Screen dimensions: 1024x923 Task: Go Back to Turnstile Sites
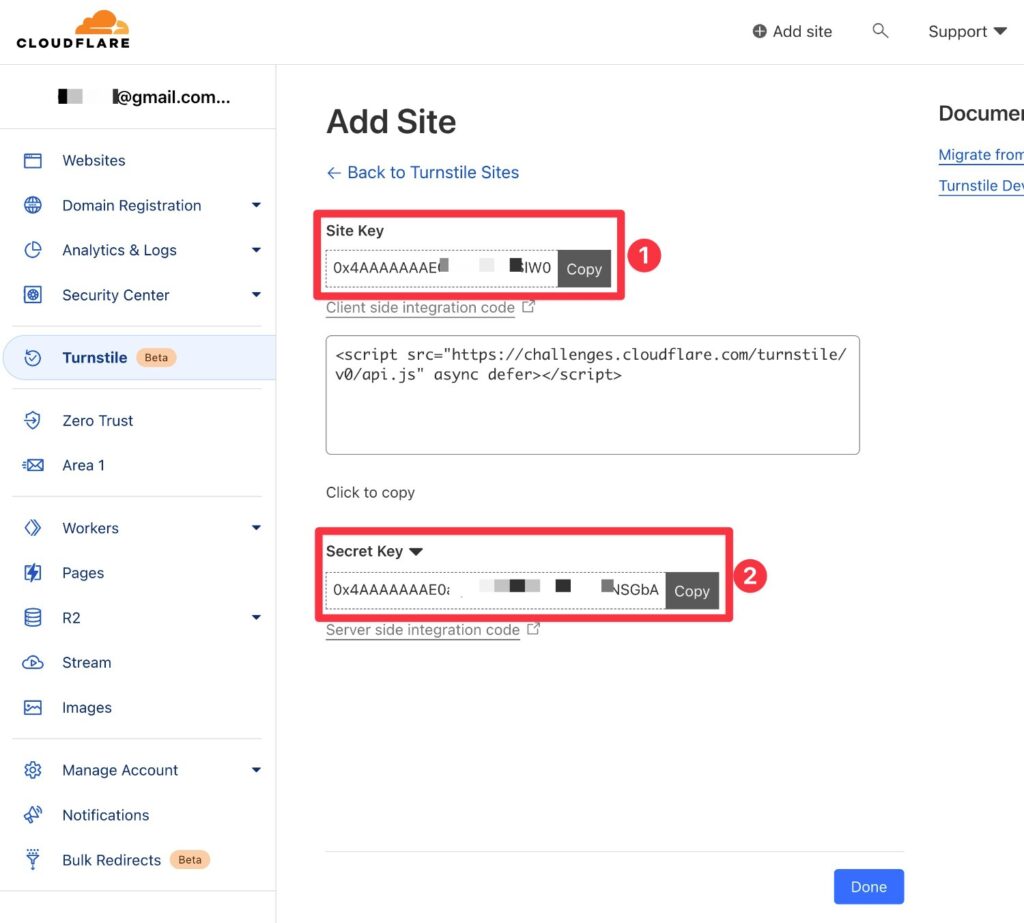coord(422,172)
